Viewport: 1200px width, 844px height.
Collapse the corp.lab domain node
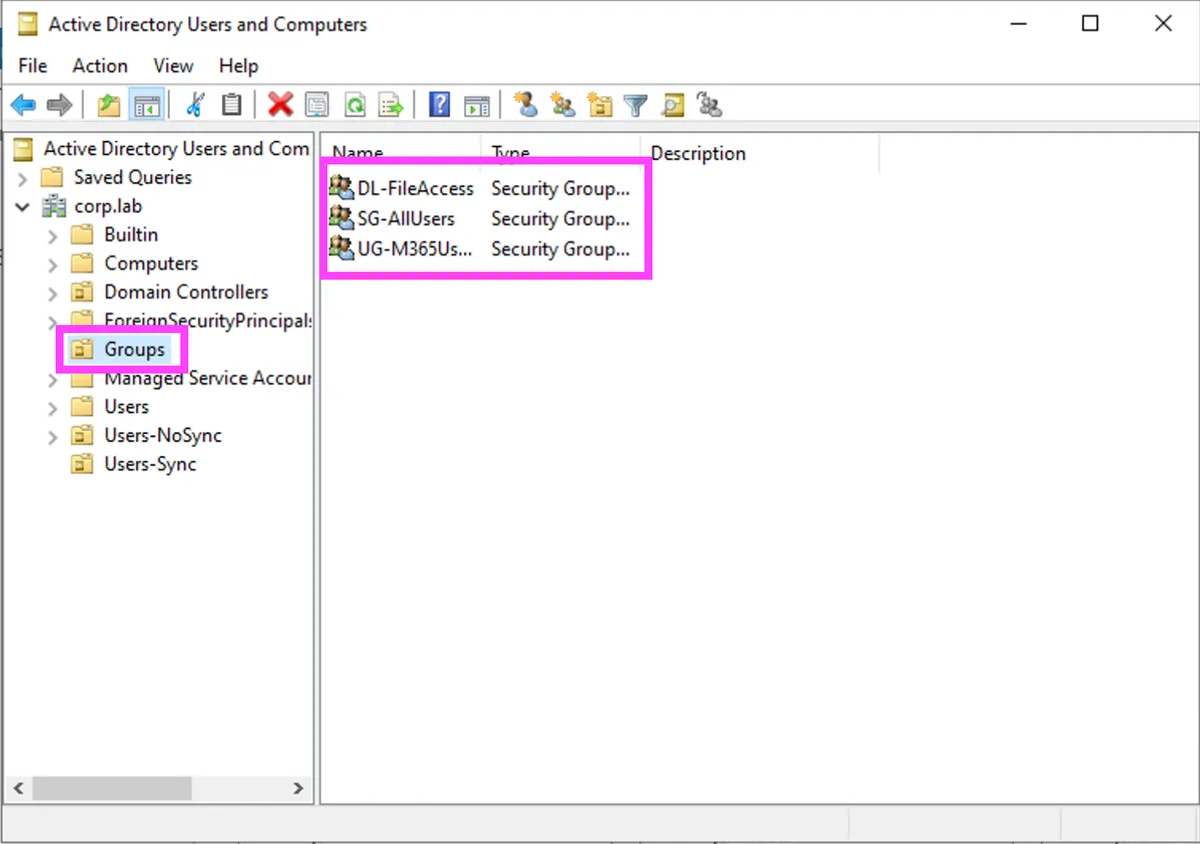pos(22,207)
